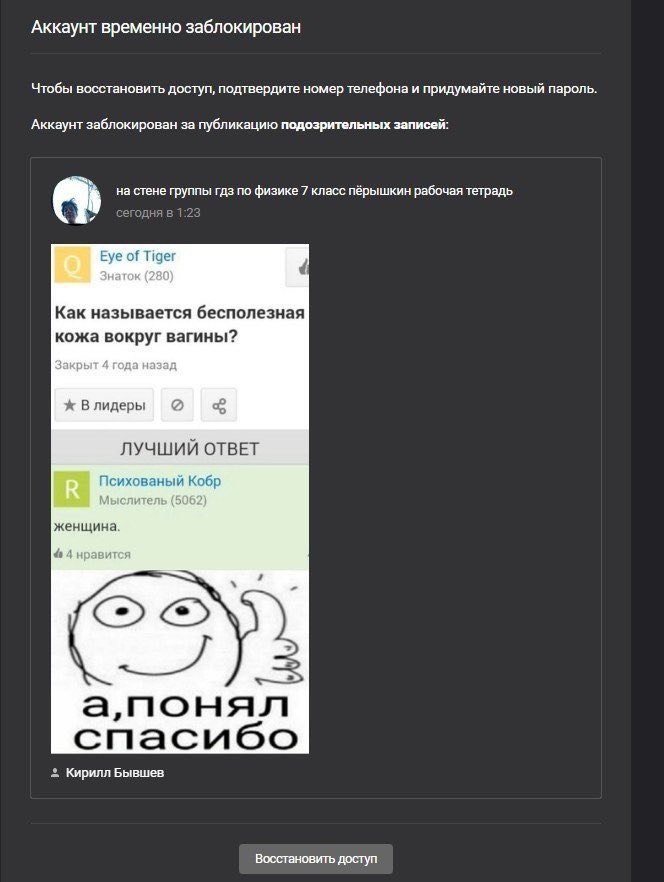Open the poster's round profile avatar
The height and width of the screenshot is (882, 664).
point(77,200)
